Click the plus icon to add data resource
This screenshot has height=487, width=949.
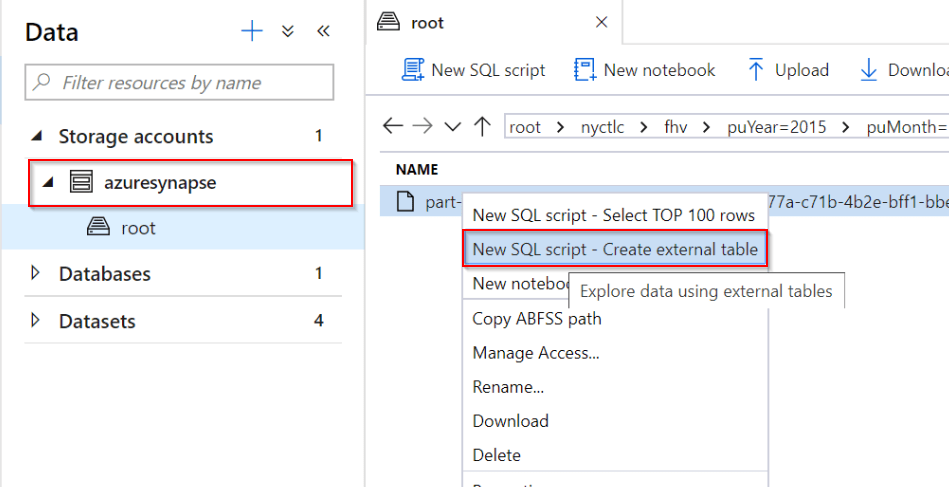252,31
